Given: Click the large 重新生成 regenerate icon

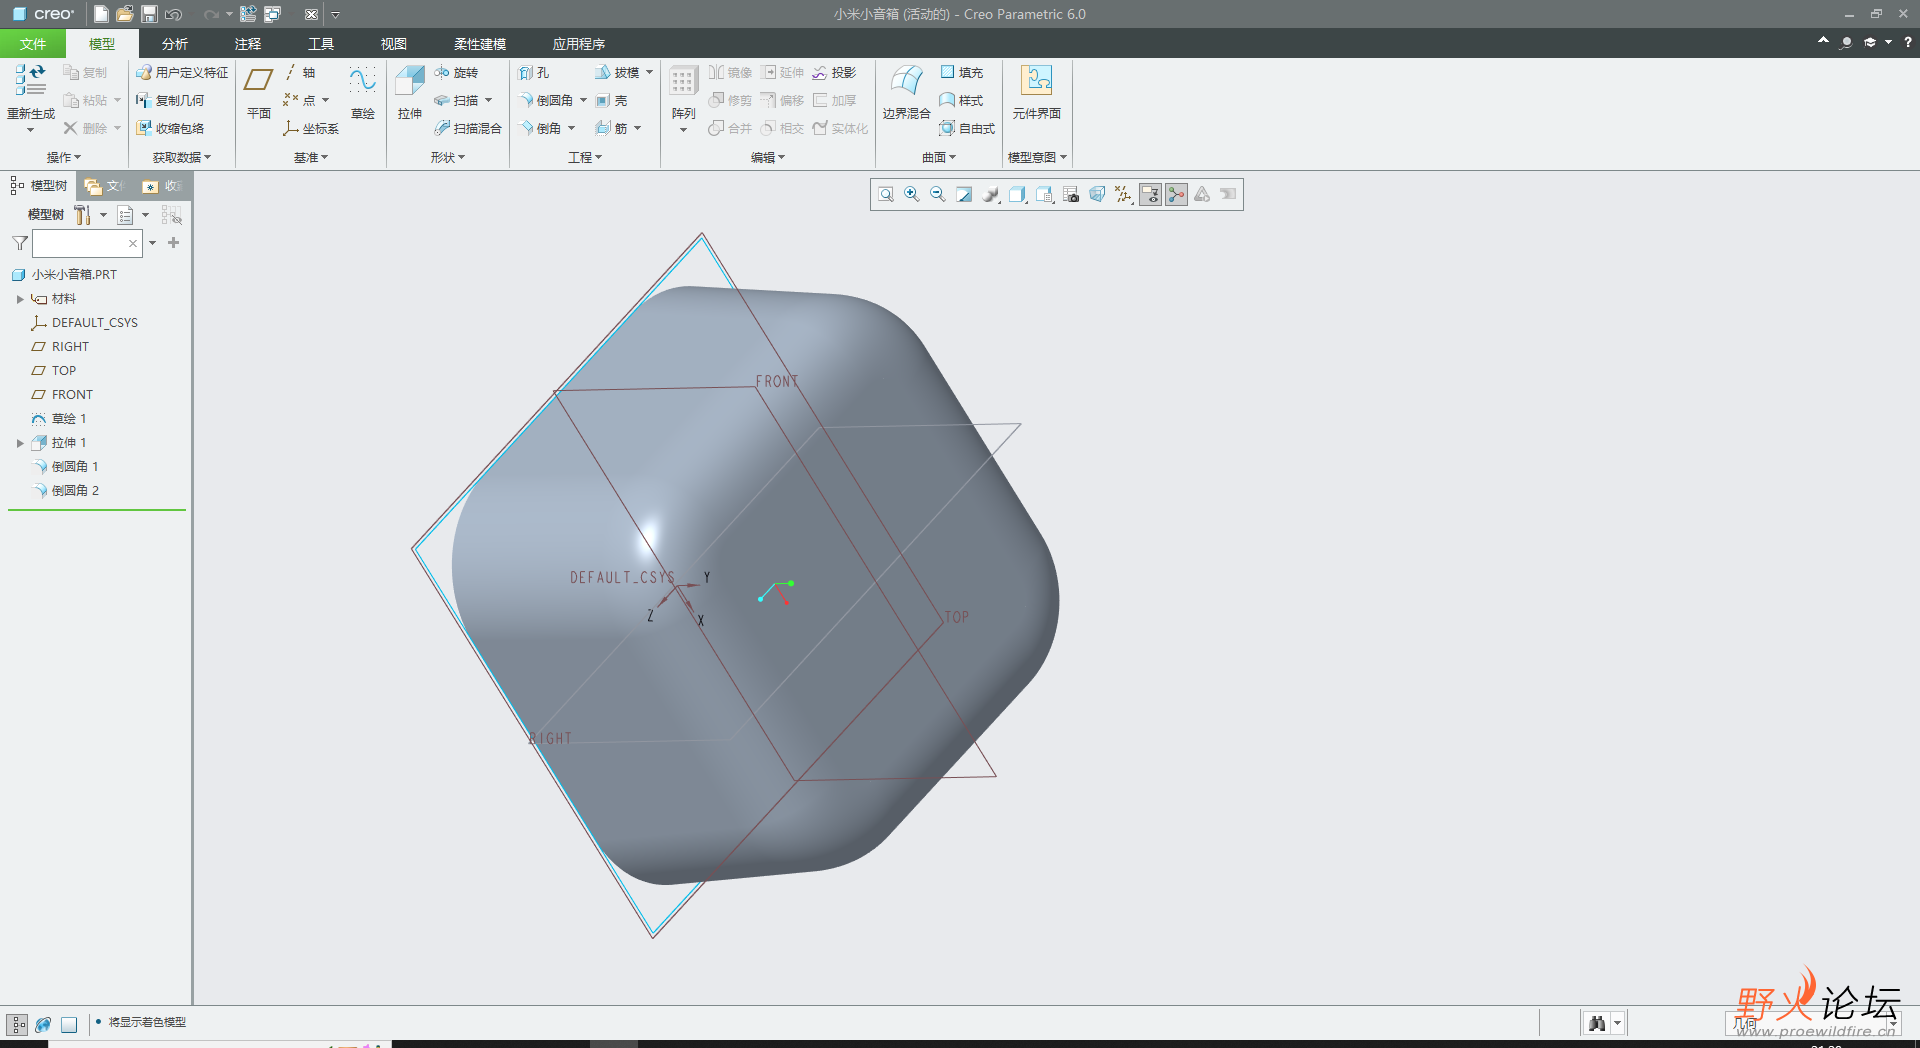Looking at the screenshot, I should click(x=30, y=80).
